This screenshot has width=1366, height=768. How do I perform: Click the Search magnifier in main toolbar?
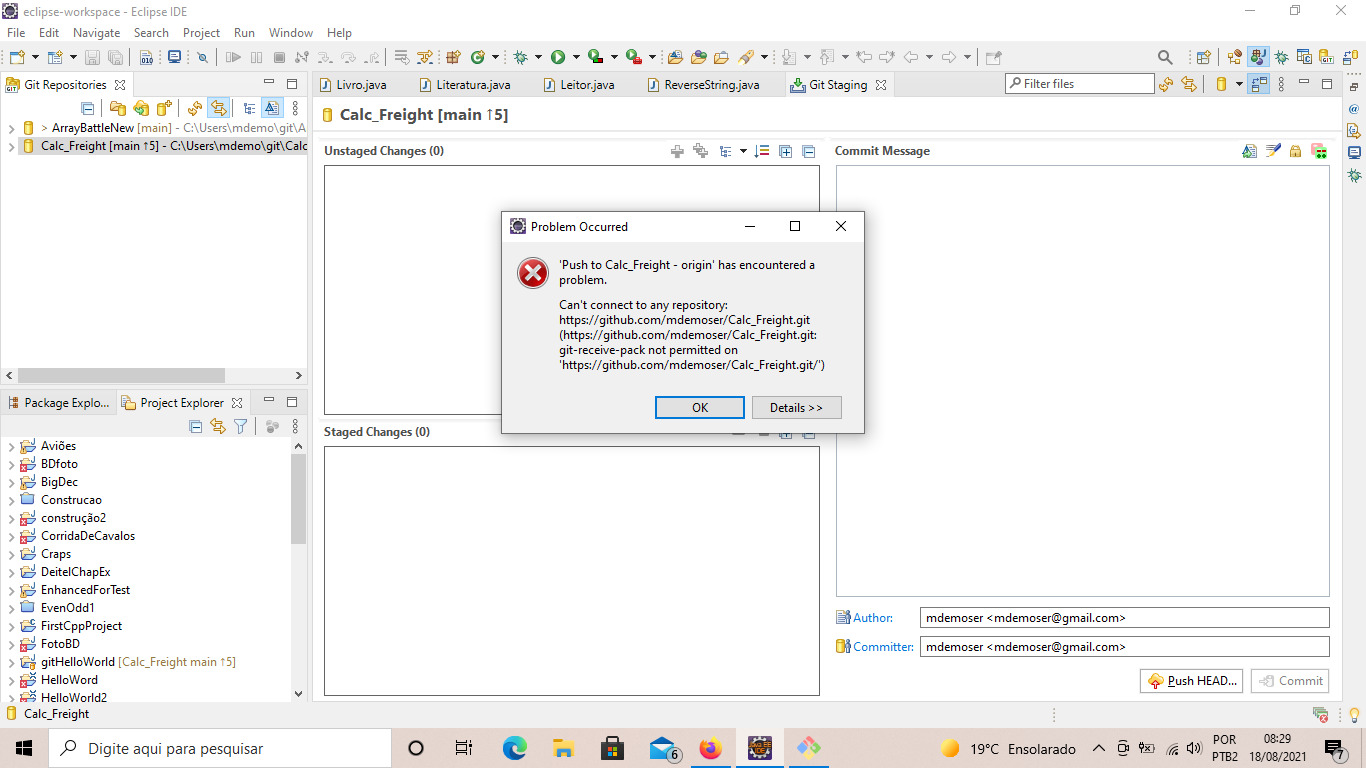point(1165,58)
